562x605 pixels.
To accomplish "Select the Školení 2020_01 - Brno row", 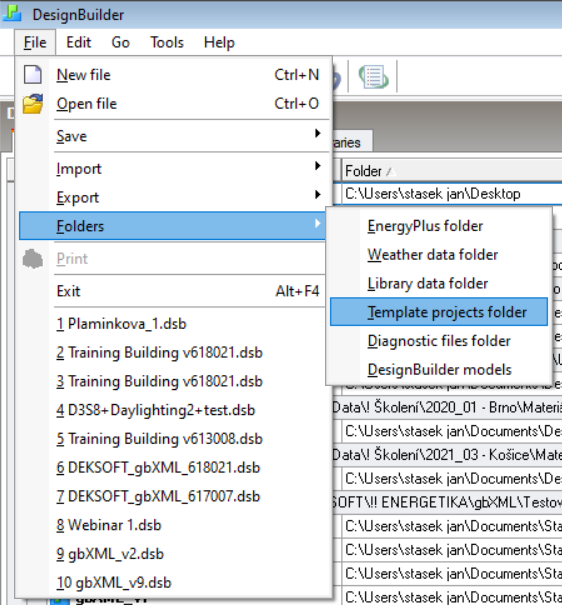I will tap(447, 407).
